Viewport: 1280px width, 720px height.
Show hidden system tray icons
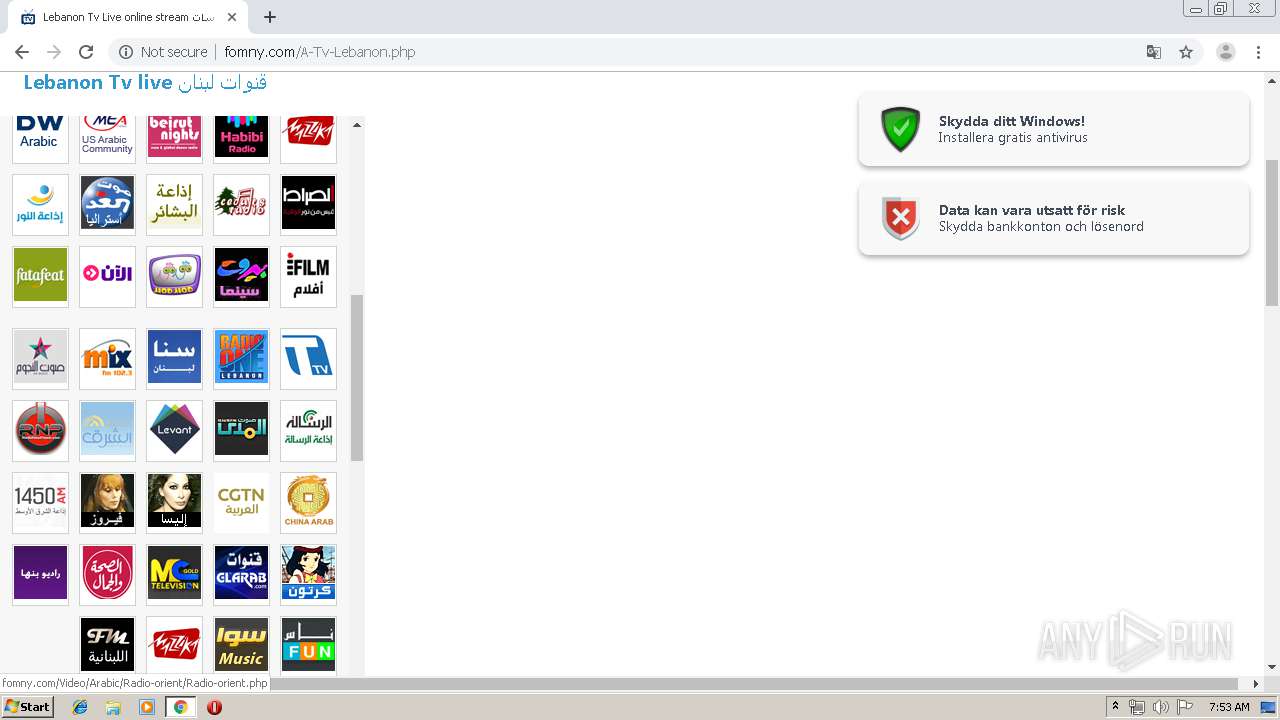(1116, 707)
